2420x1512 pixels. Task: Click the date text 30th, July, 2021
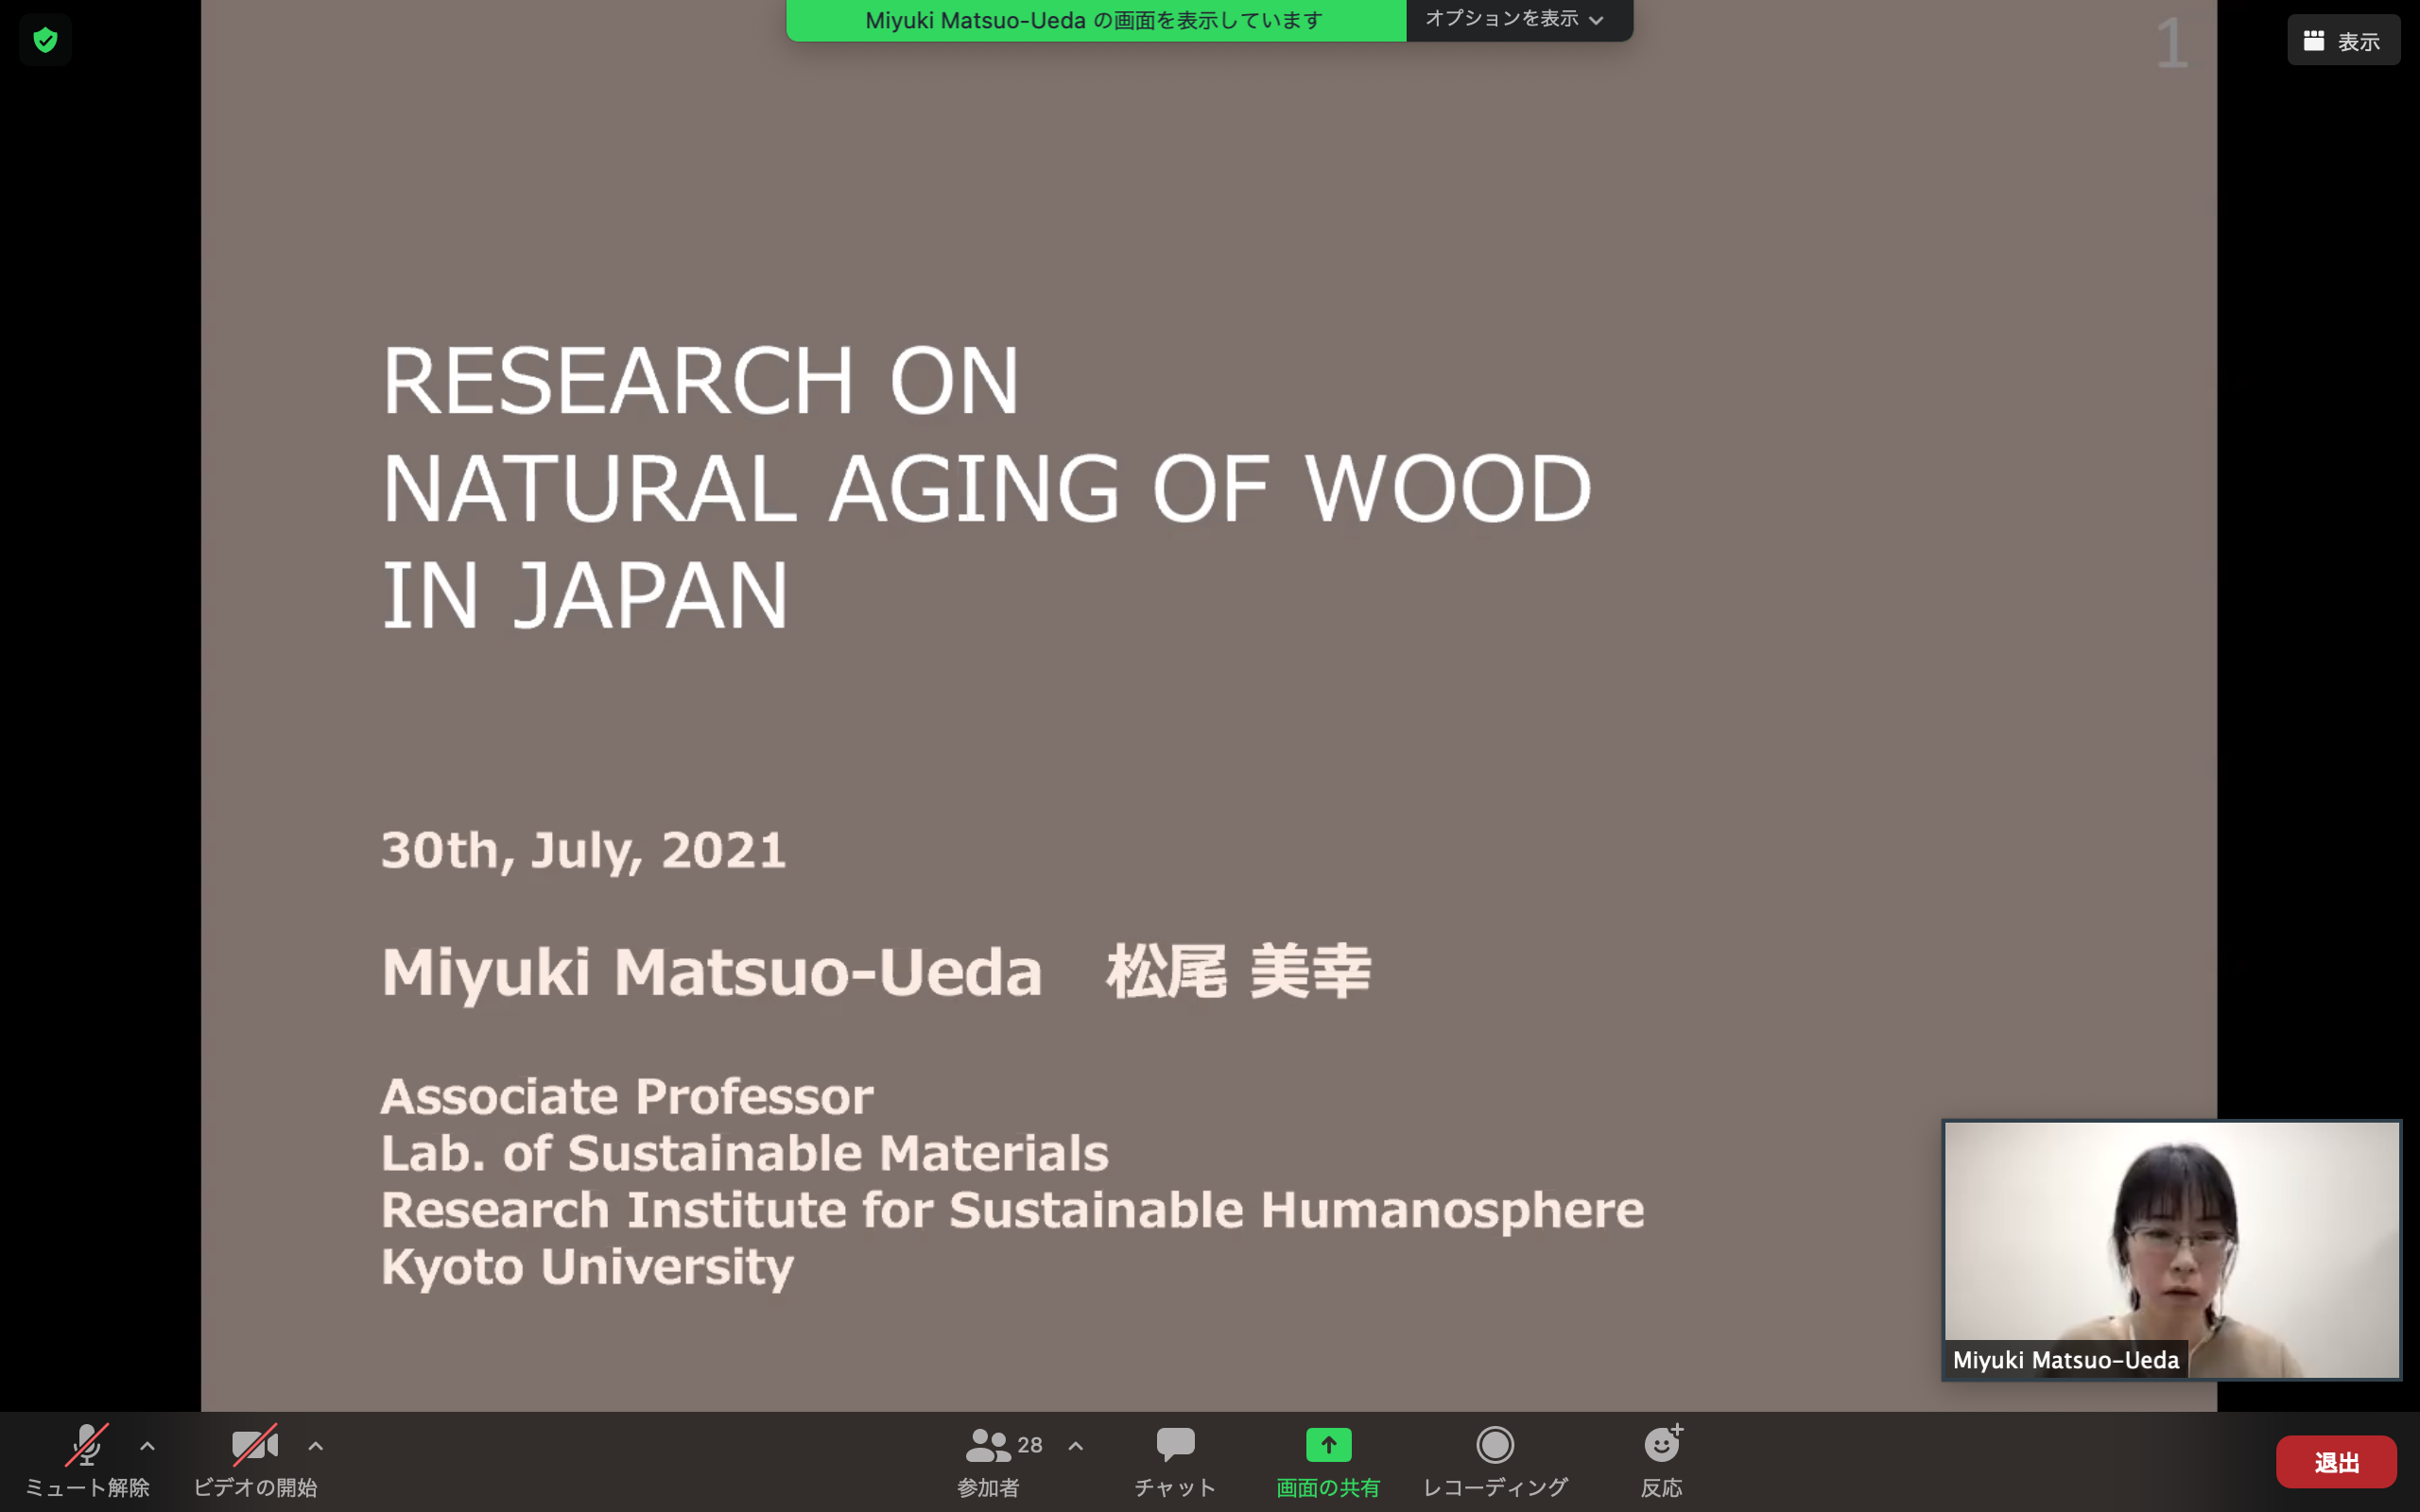pos(584,851)
